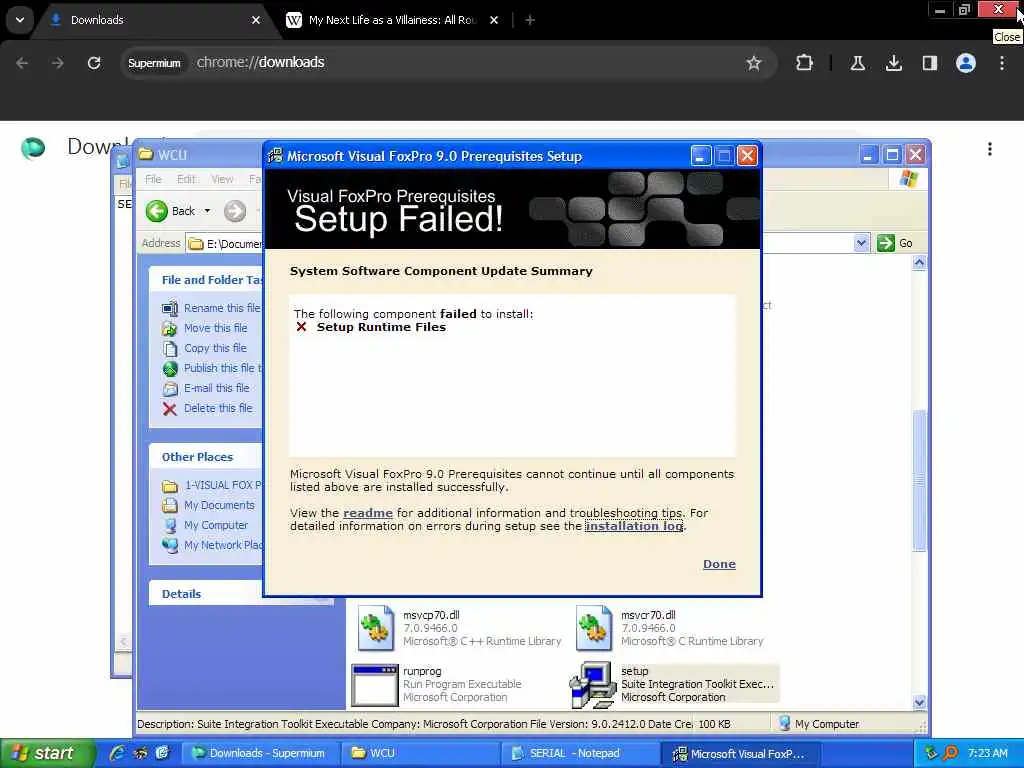1024x768 pixels.
Task: Maximize the WCU Explorer window
Action: point(891,155)
